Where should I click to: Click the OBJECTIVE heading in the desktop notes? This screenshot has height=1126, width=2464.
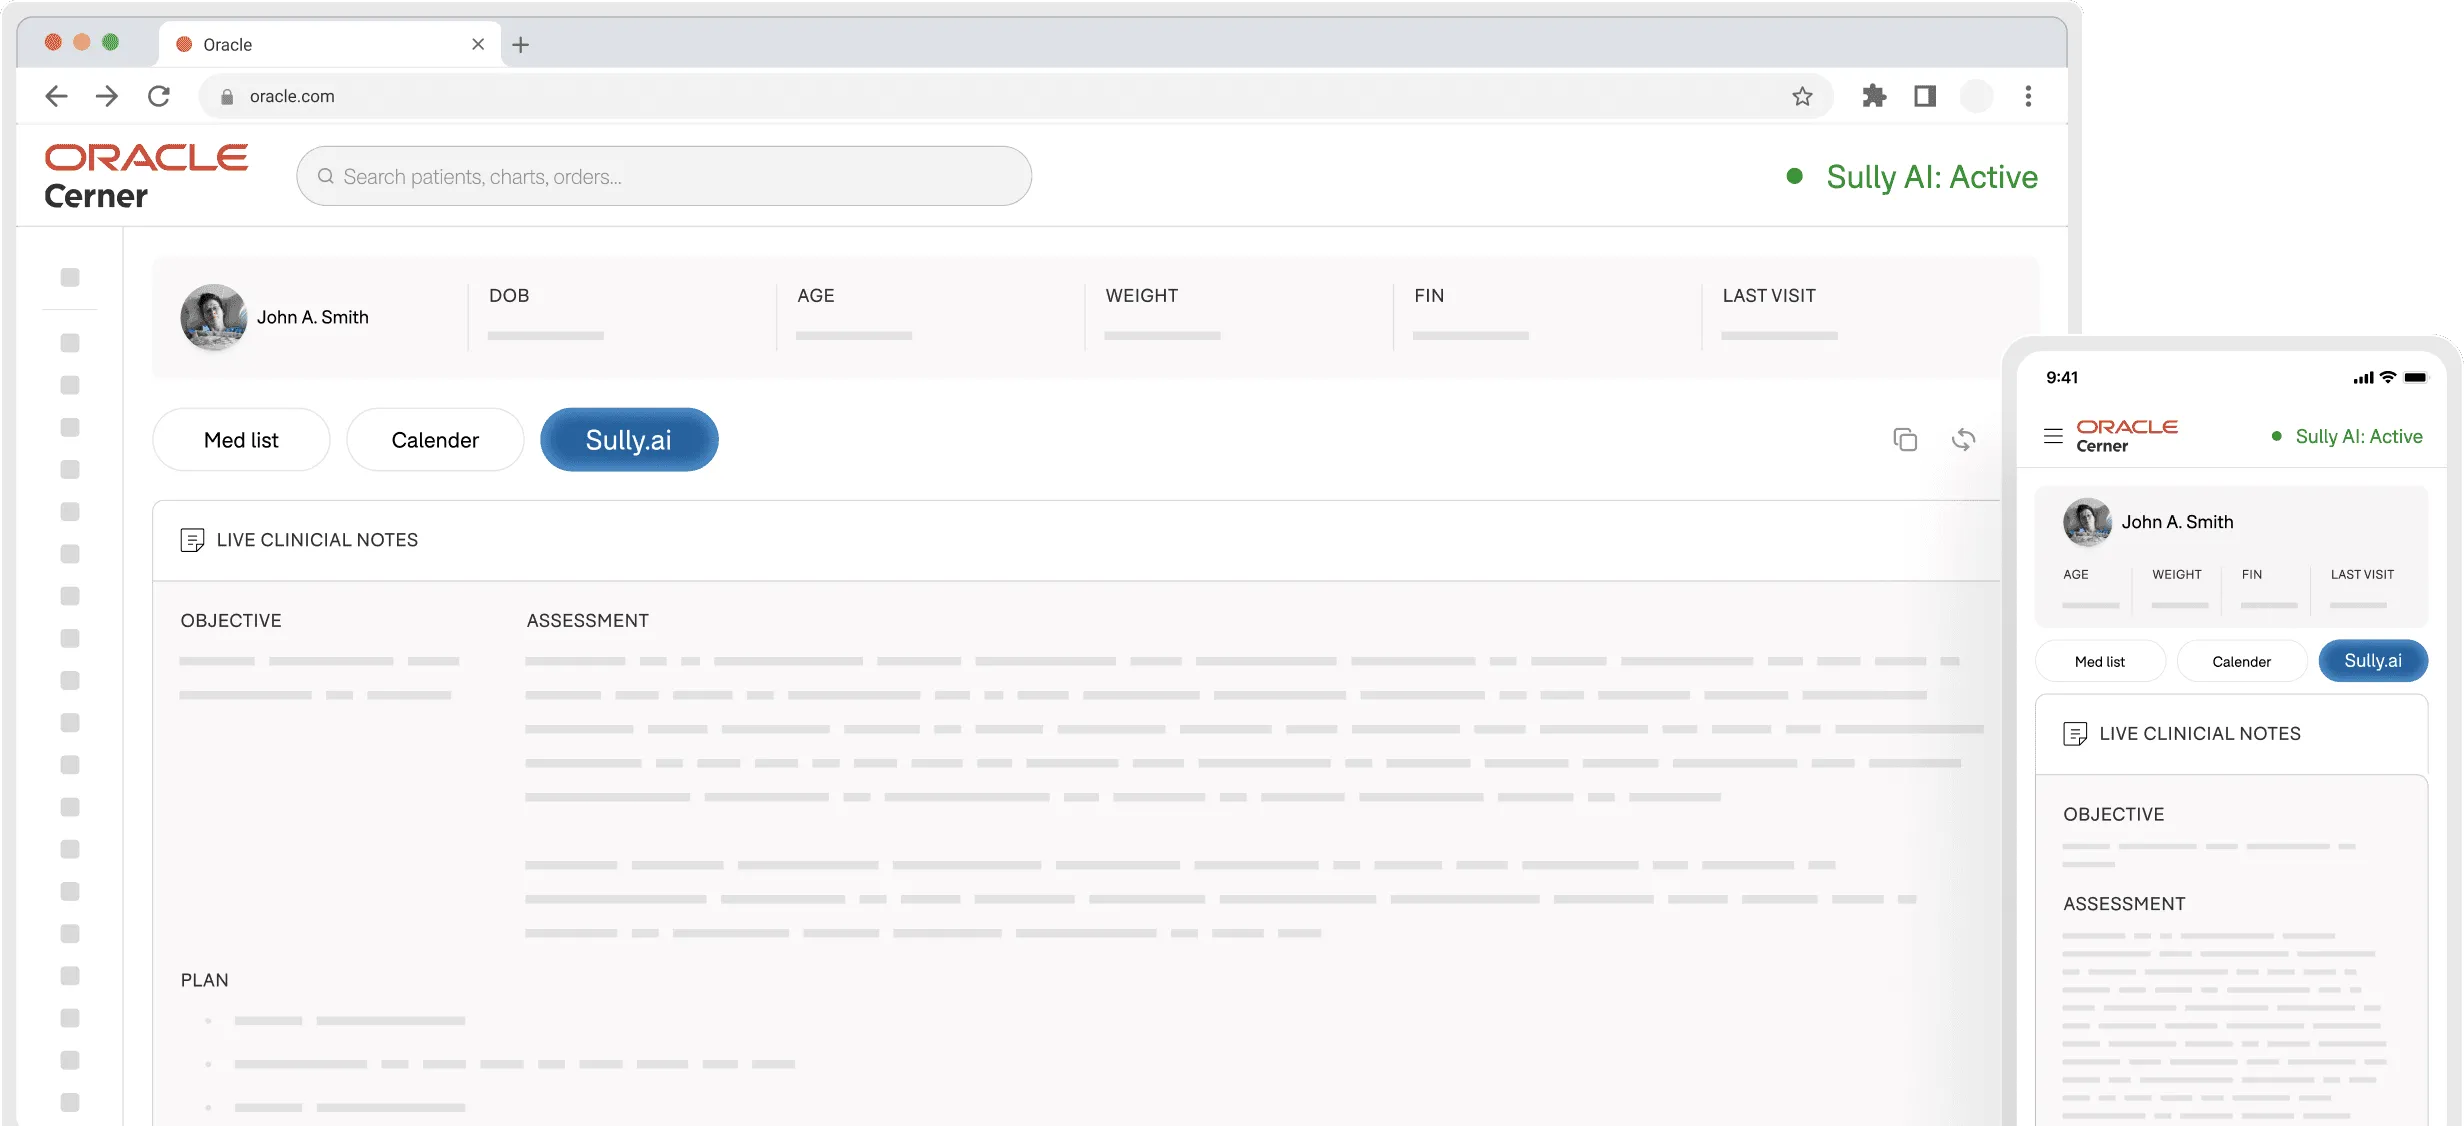(231, 621)
